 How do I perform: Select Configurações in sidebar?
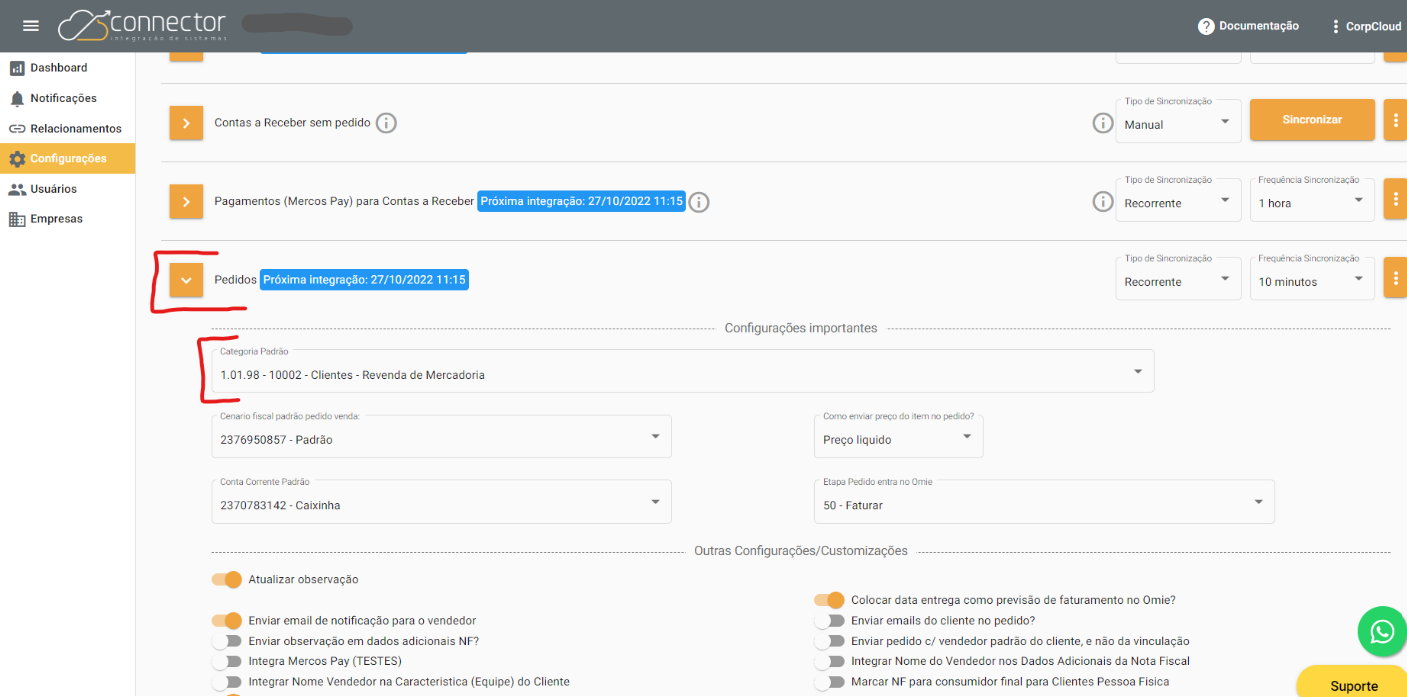pyautogui.click(x=67, y=158)
